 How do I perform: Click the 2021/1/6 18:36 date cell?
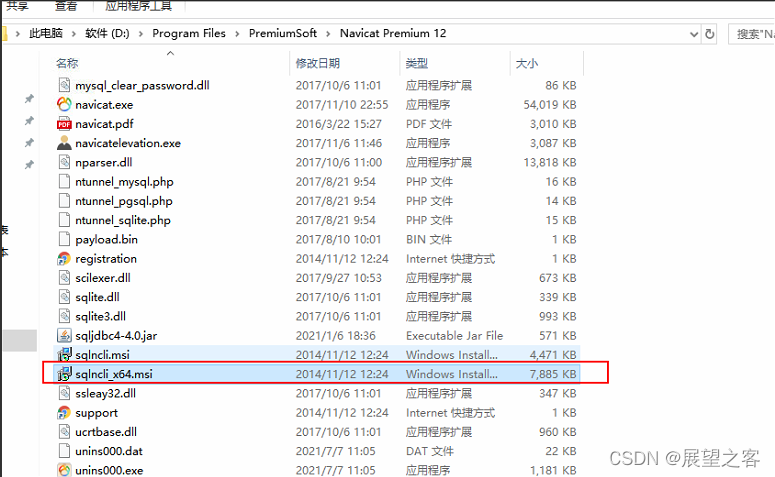336,336
